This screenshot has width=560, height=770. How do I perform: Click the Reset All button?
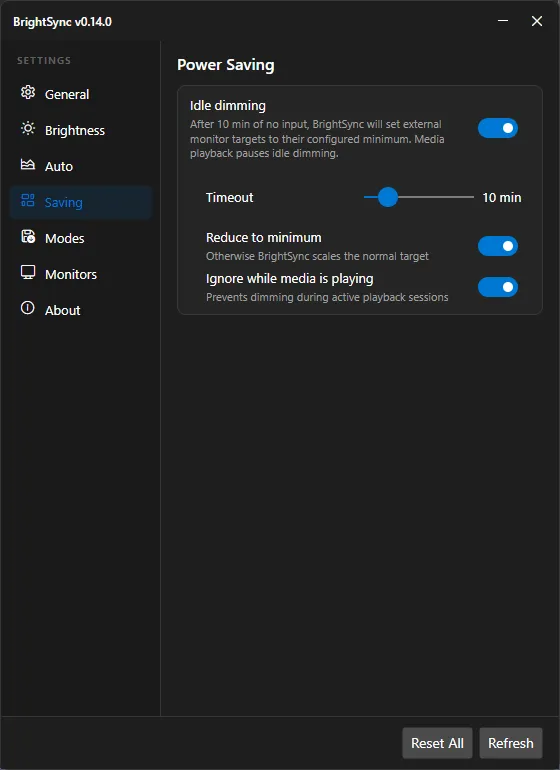coord(437,743)
